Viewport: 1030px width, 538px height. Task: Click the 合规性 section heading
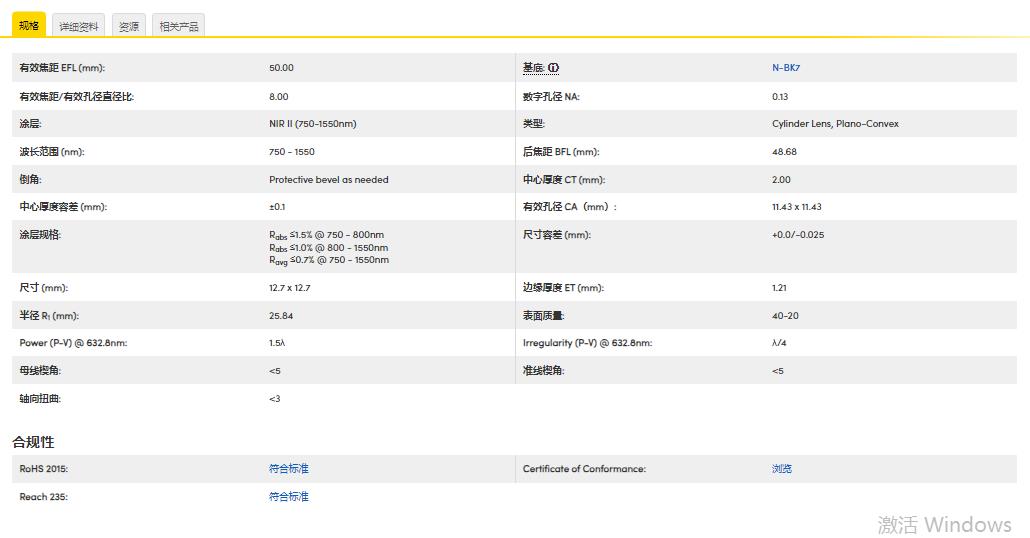[33, 441]
